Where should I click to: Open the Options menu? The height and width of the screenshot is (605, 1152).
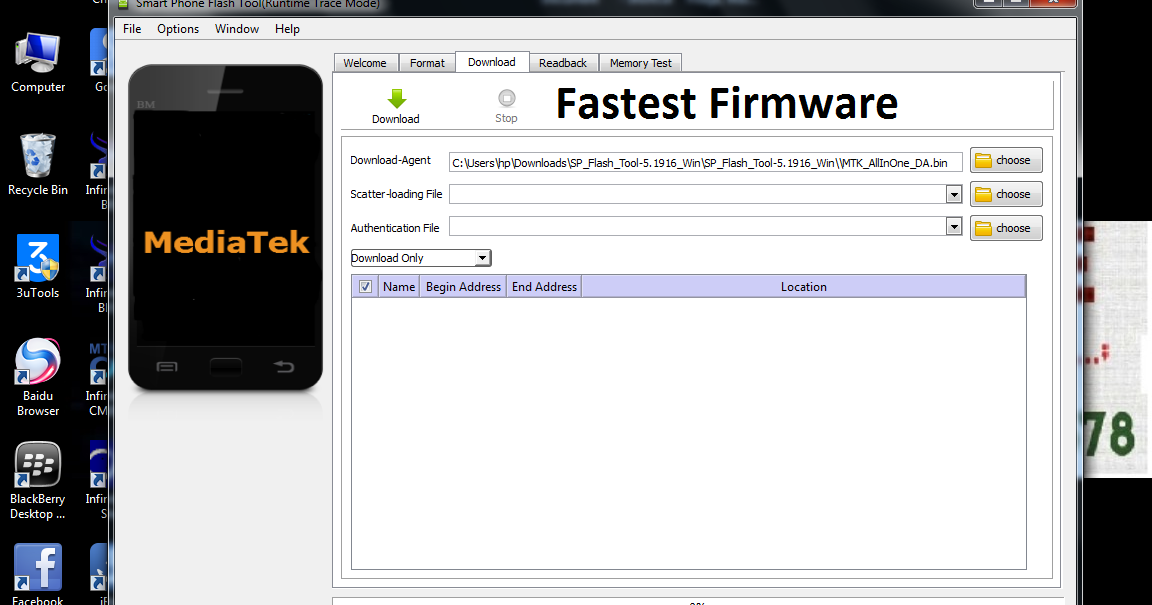[177, 29]
